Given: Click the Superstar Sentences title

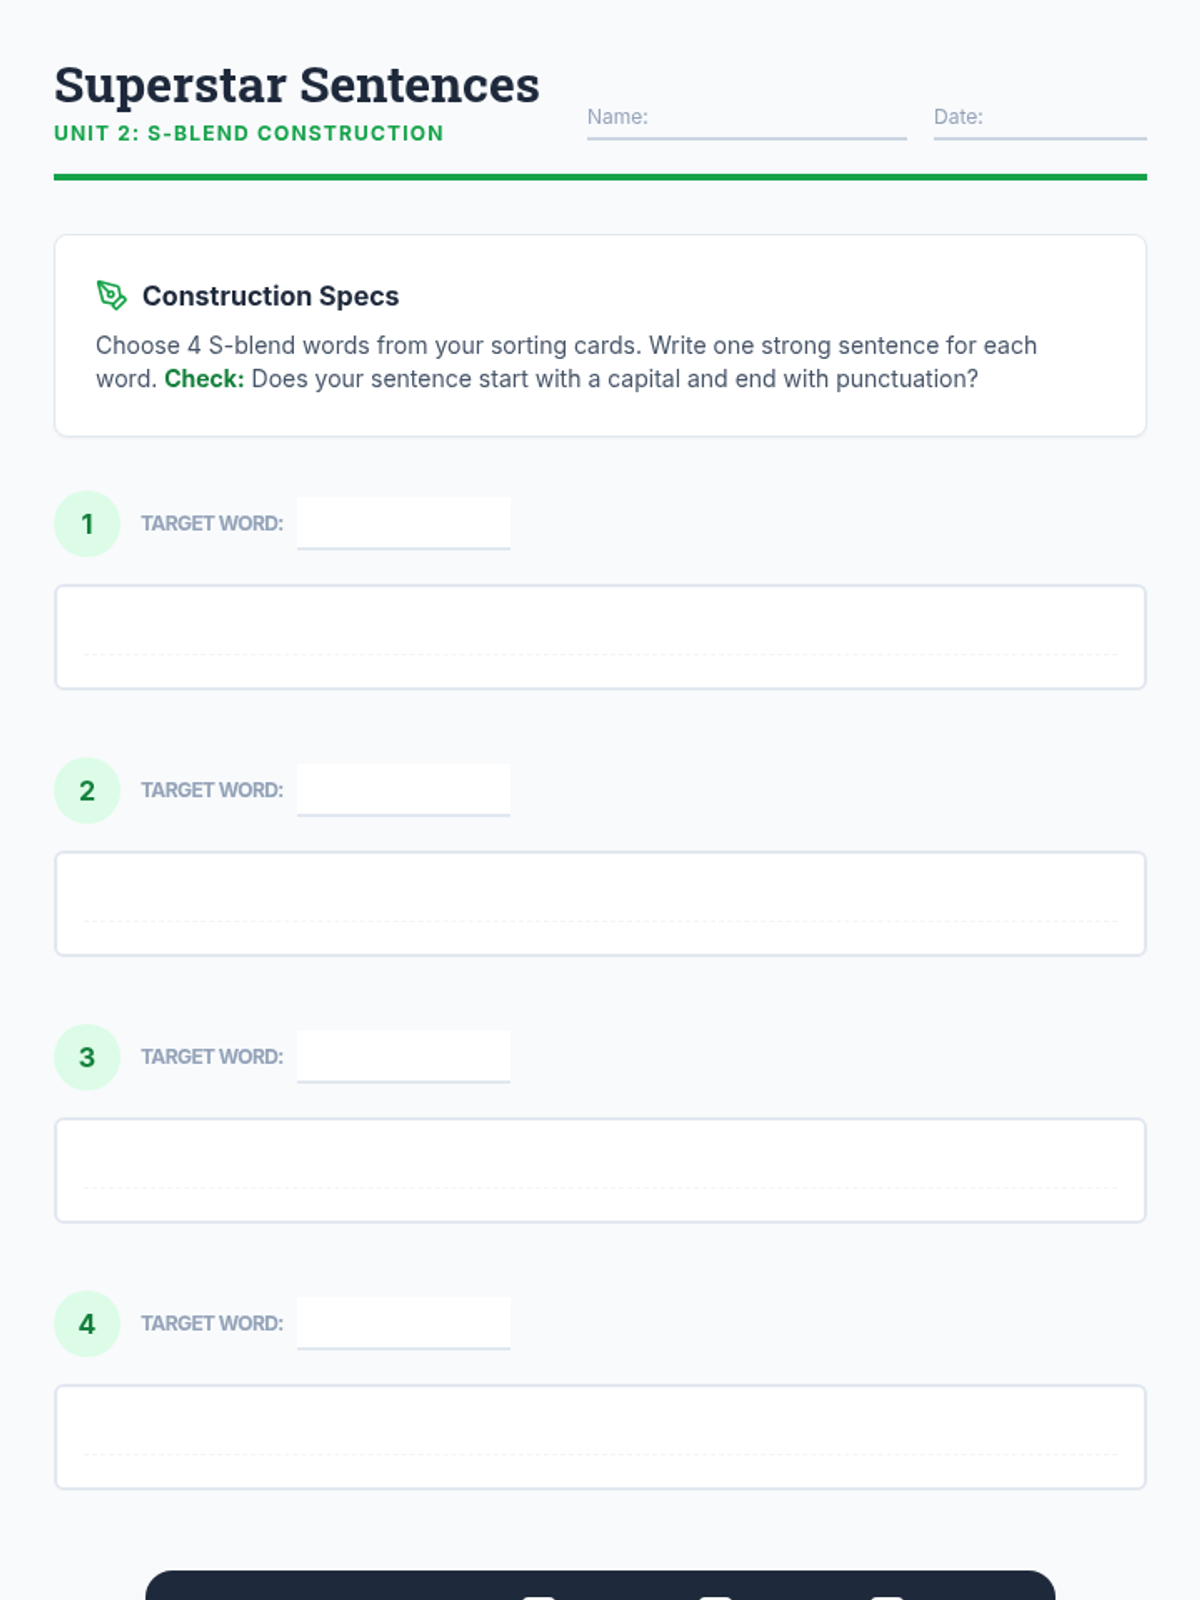Looking at the screenshot, I should click(x=297, y=85).
